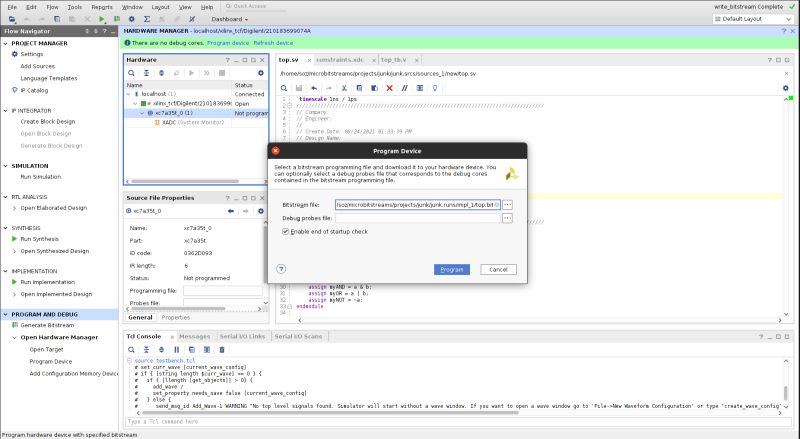
Task: Click the Program button
Action: tap(452, 270)
